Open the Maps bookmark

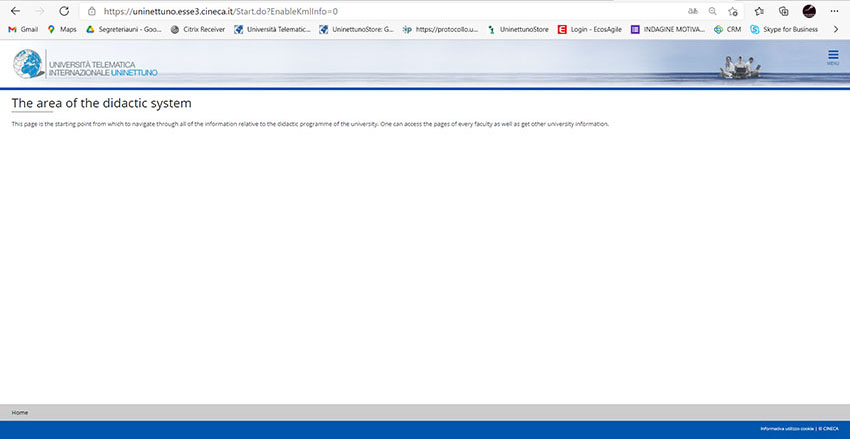coord(61,30)
